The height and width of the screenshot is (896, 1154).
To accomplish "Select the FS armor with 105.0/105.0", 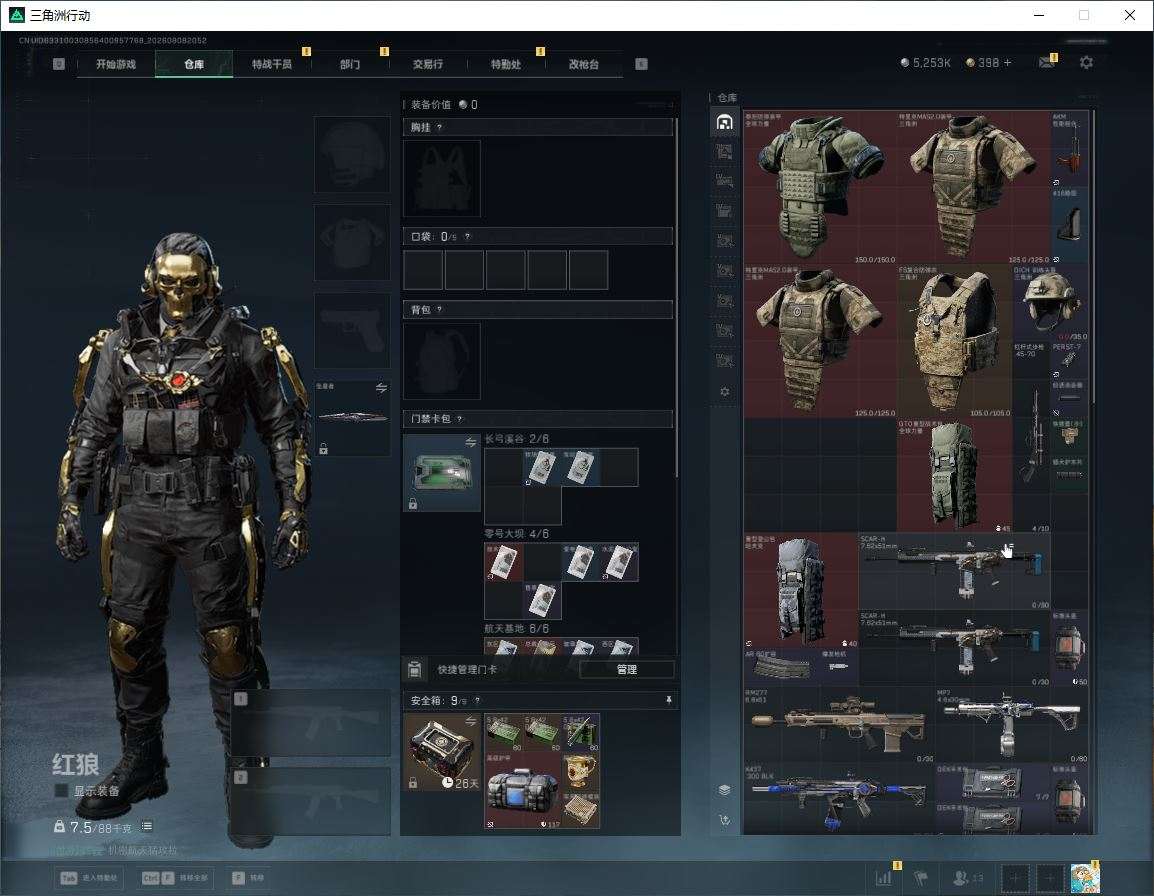I will click(954, 341).
